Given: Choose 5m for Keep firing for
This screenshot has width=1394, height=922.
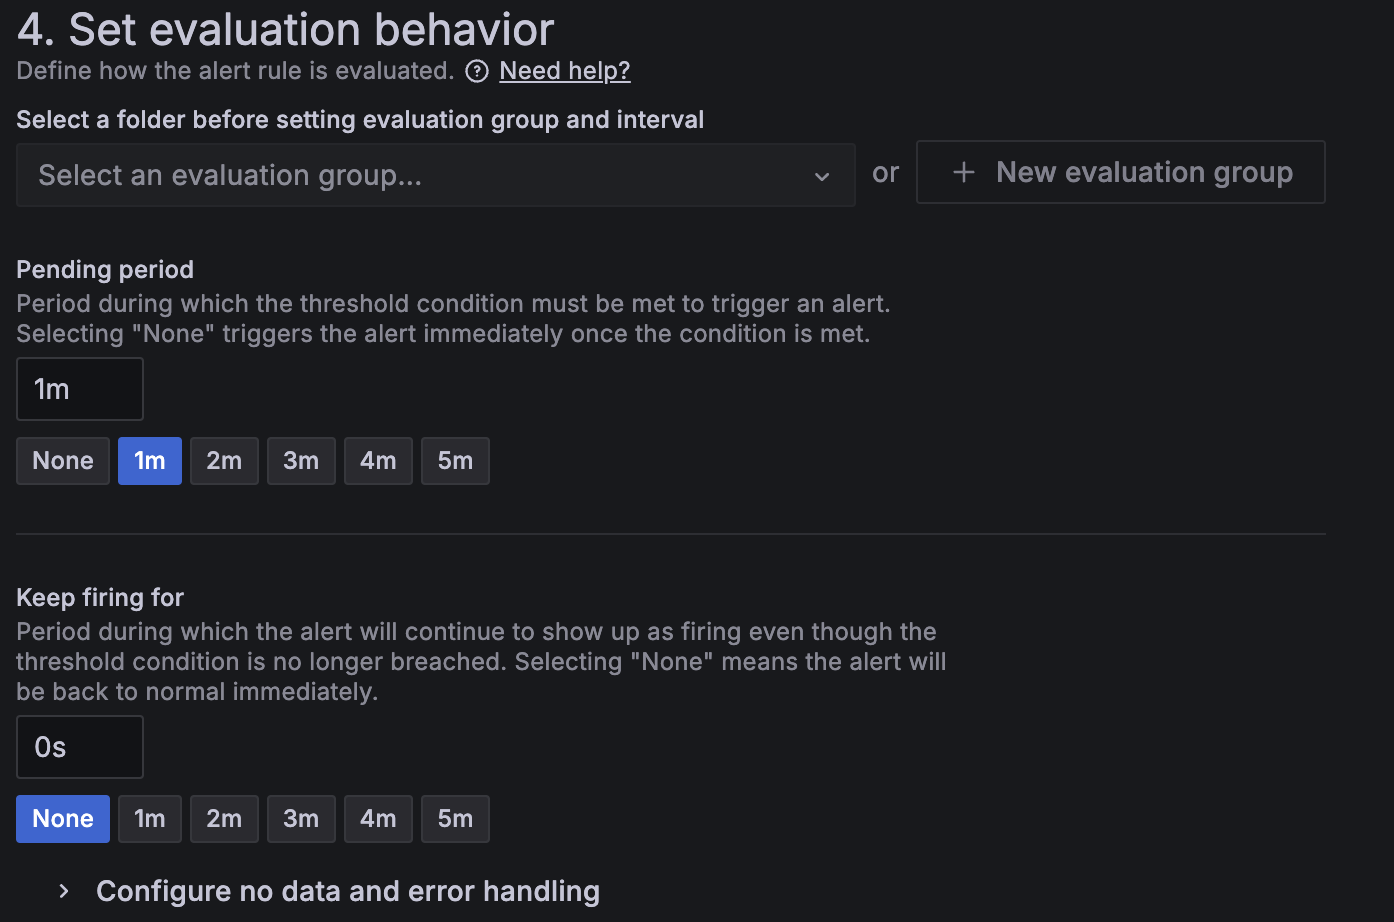Looking at the screenshot, I should [455, 818].
